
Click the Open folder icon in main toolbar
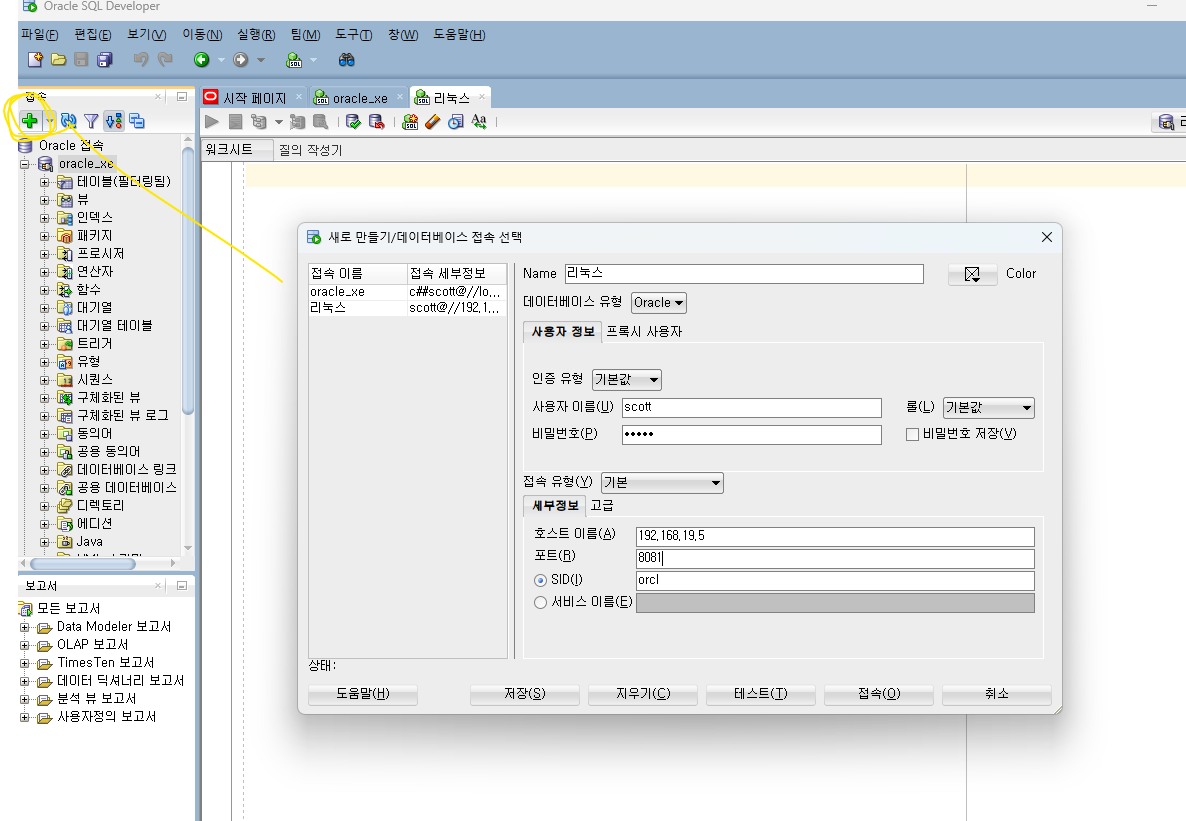point(58,60)
